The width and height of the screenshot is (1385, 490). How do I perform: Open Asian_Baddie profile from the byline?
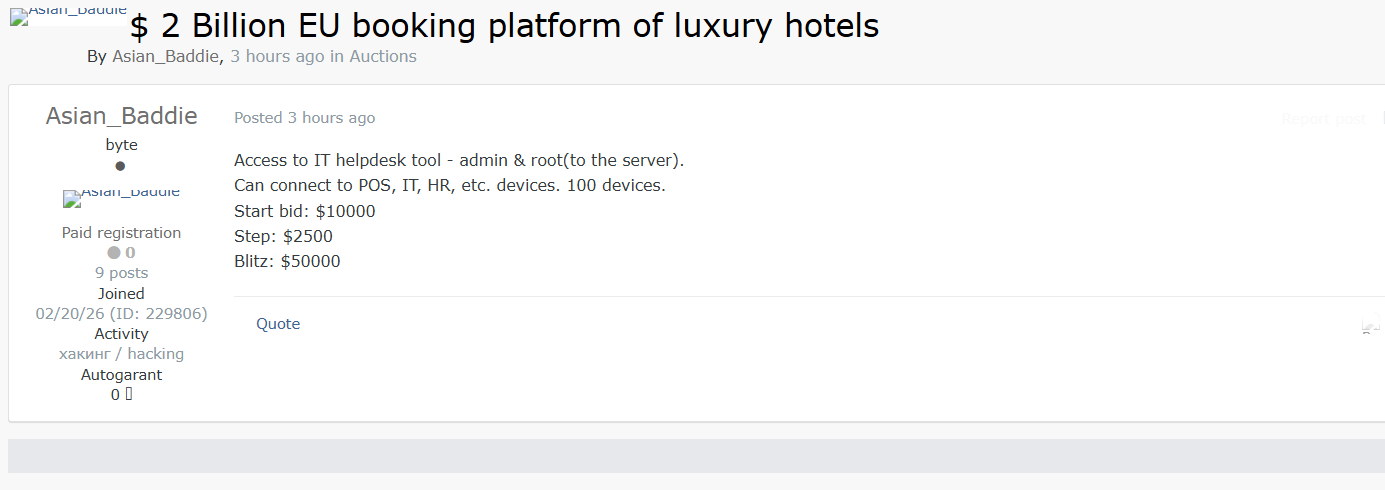pos(165,57)
